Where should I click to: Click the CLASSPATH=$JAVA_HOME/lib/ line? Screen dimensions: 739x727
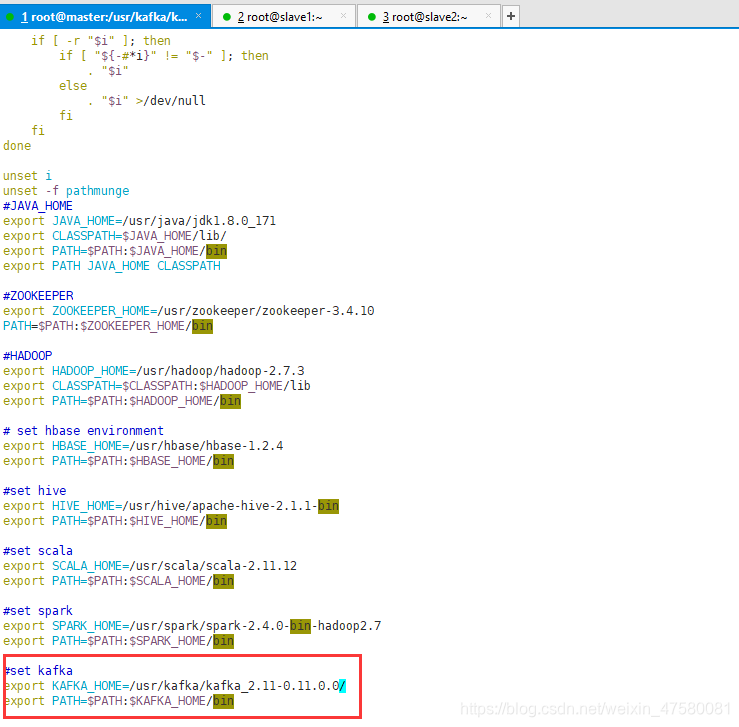click(x=115, y=236)
